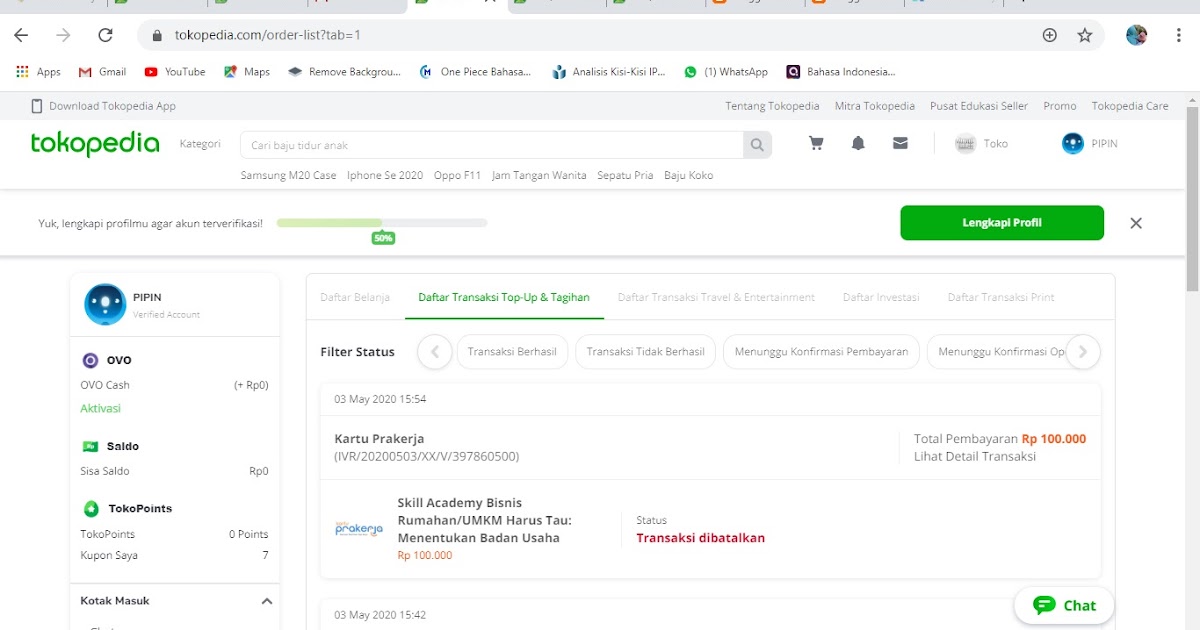
Task: Open notifications bell icon
Action: [858, 144]
